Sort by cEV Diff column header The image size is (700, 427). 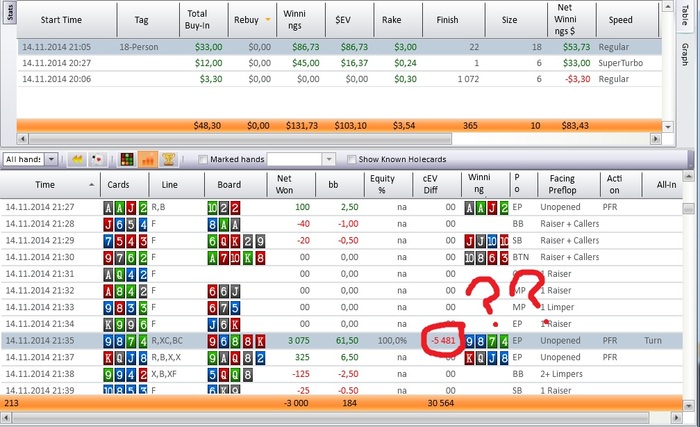pos(430,184)
